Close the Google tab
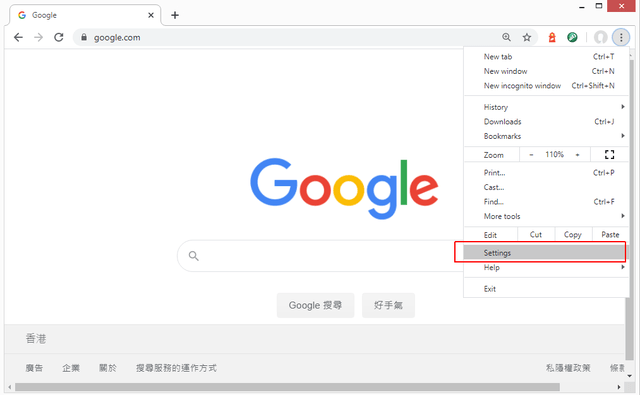Image resolution: width=640 pixels, height=395 pixels. pos(151,15)
